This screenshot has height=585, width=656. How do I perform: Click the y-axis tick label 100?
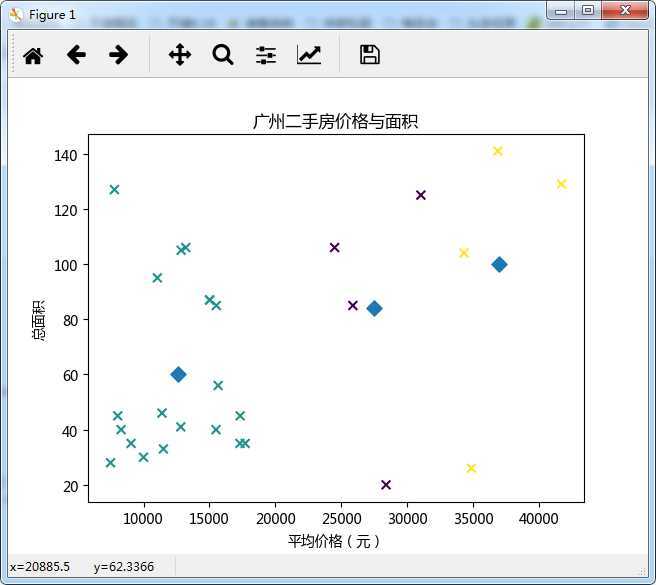point(66,265)
